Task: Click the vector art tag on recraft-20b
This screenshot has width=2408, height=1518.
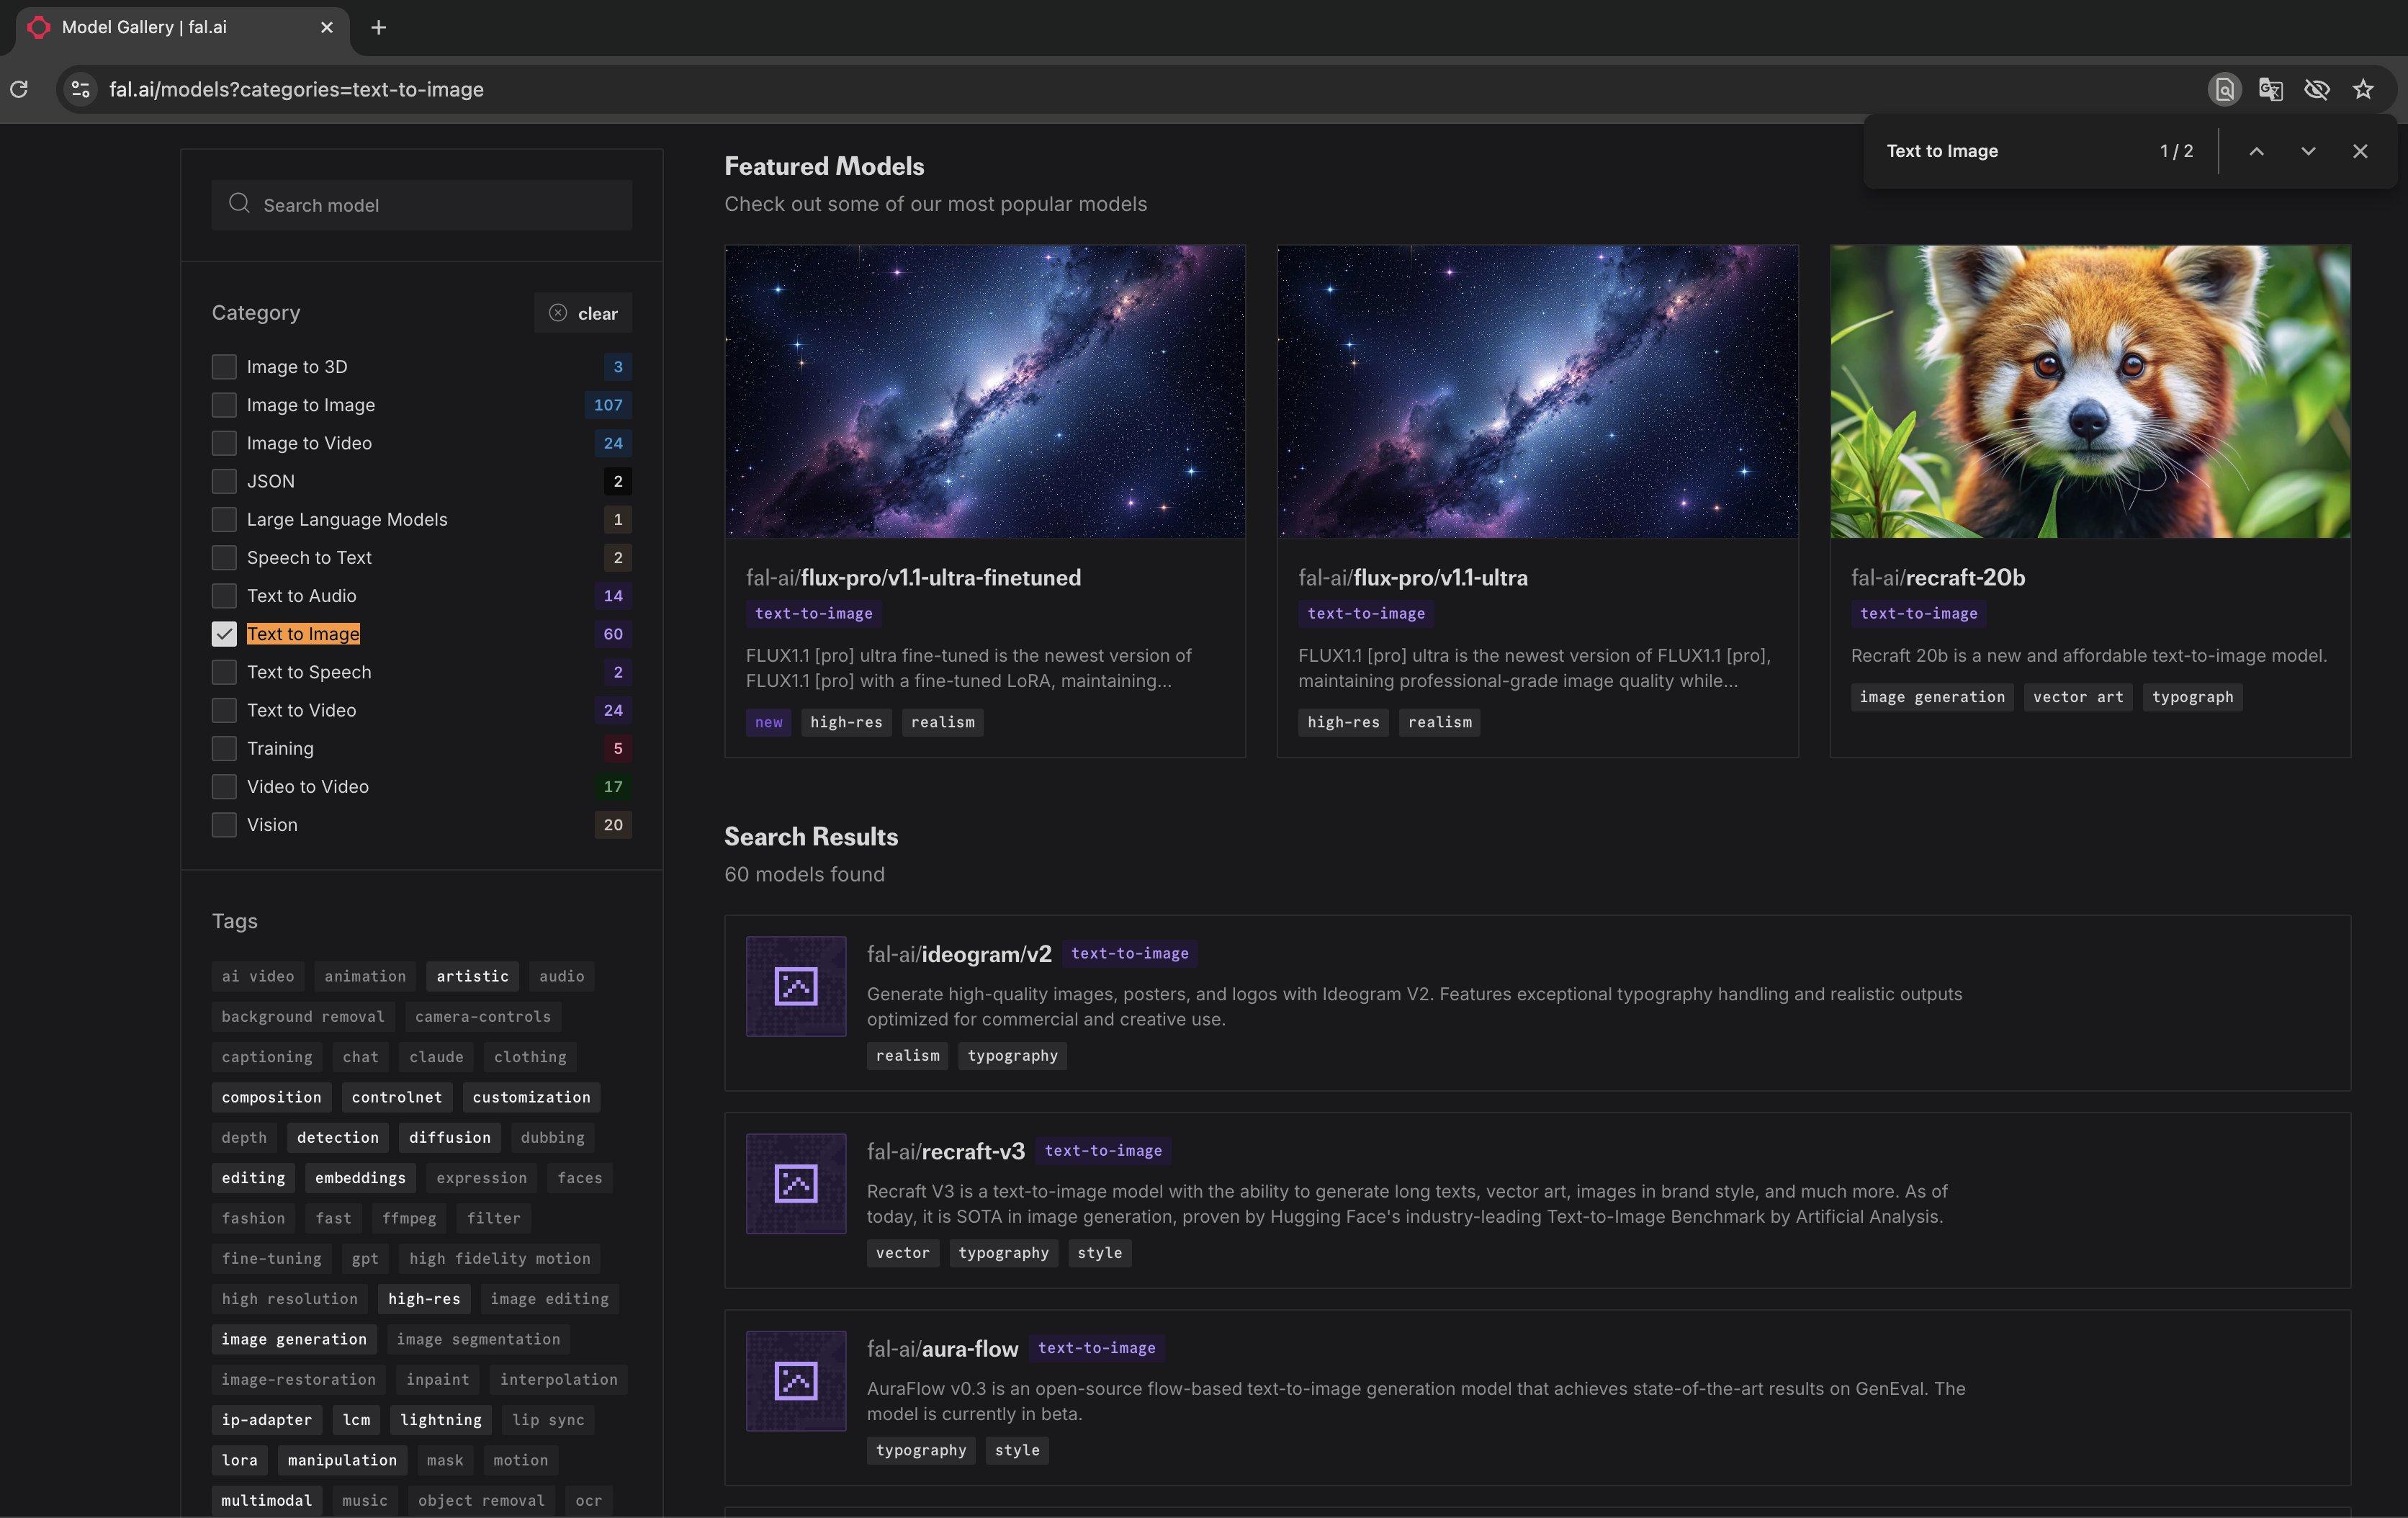Action: tap(2077, 697)
